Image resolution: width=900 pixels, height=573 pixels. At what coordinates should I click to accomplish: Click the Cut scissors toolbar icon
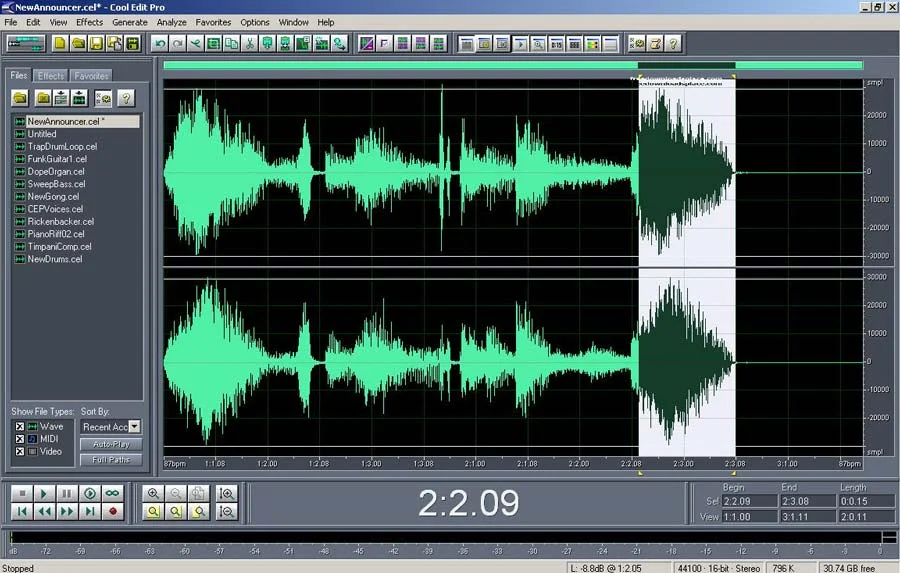[250, 44]
